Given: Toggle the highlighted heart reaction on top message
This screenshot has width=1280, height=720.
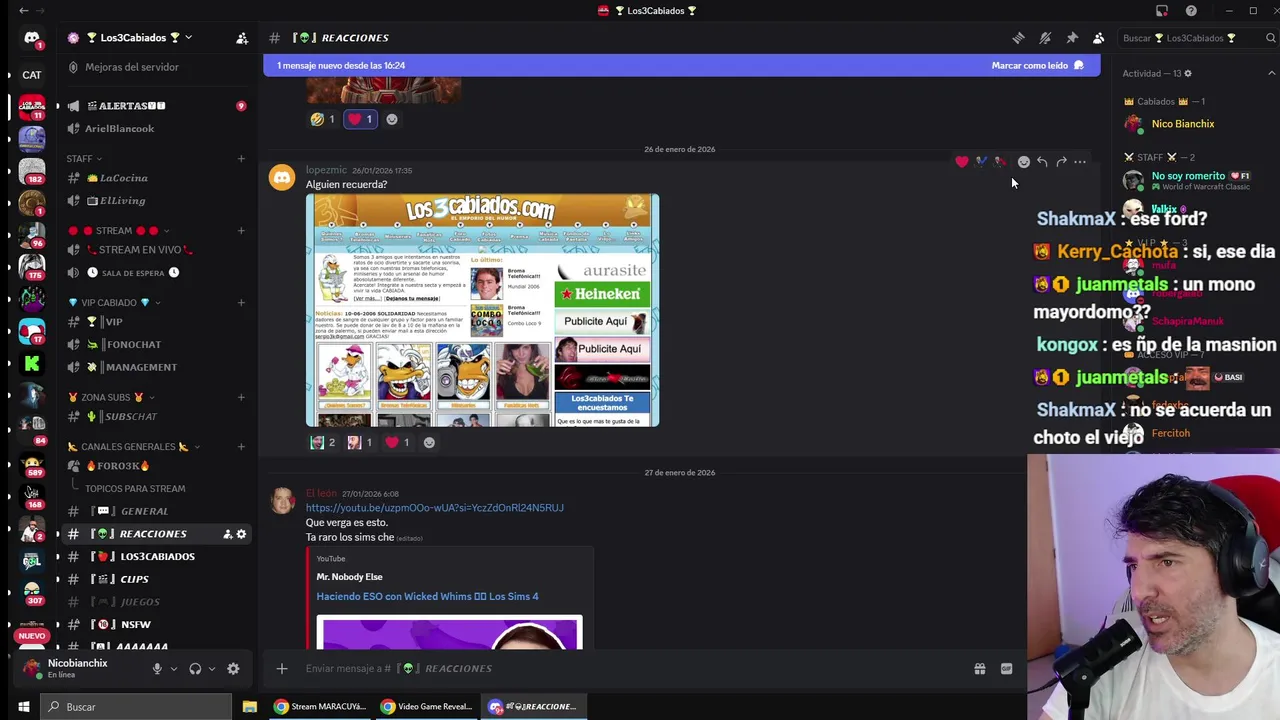Looking at the screenshot, I should (x=360, y=119).
